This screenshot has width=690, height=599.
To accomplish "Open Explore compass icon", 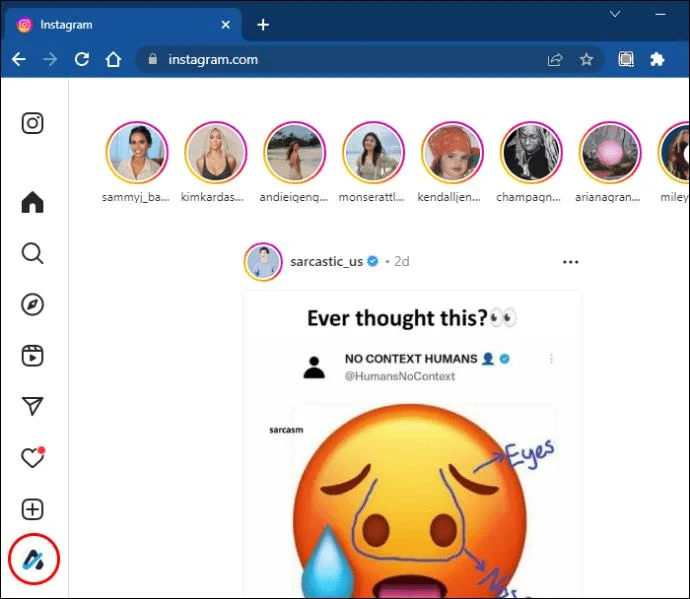I will 33,305.
